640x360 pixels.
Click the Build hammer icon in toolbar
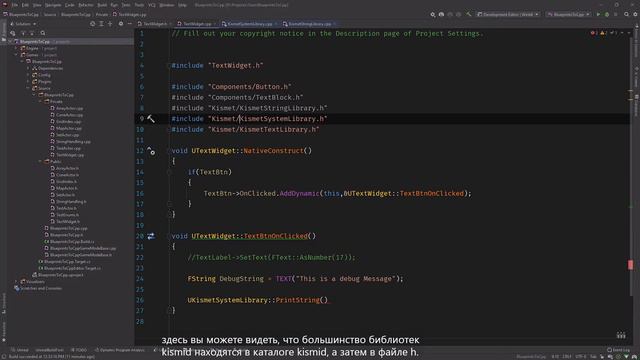(469, 14)
